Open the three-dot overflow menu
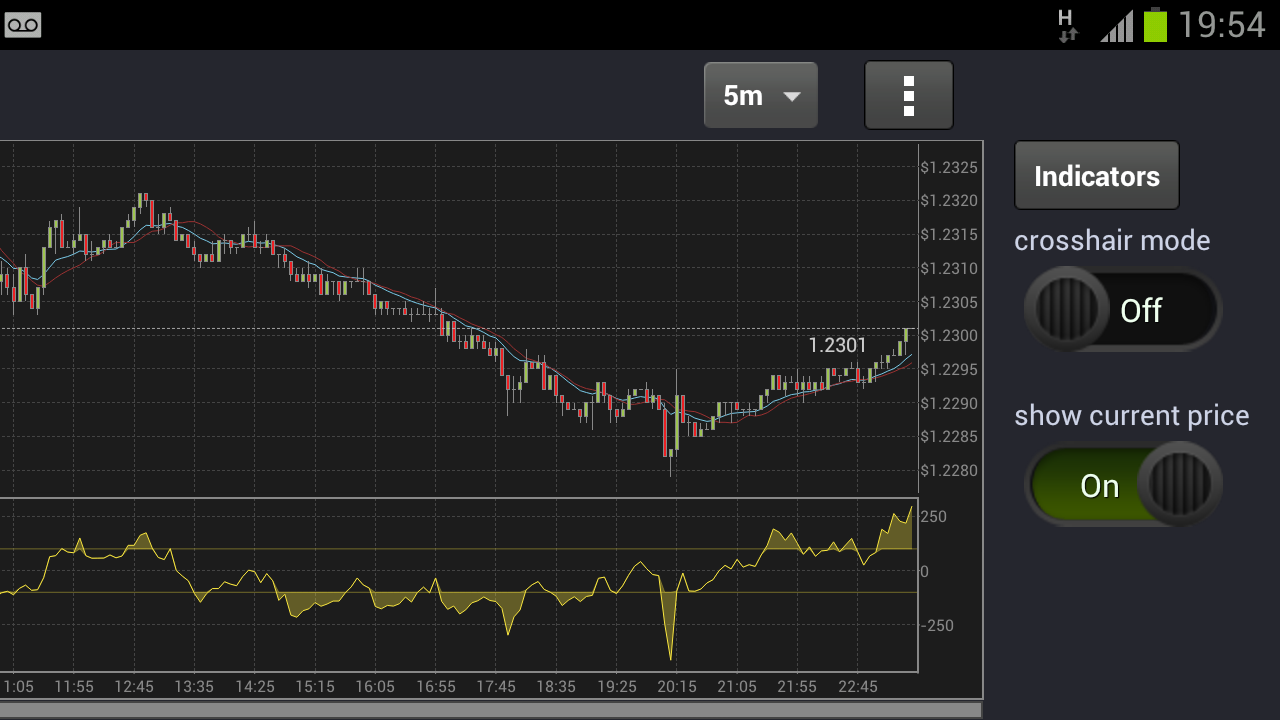 click(908, 96)
